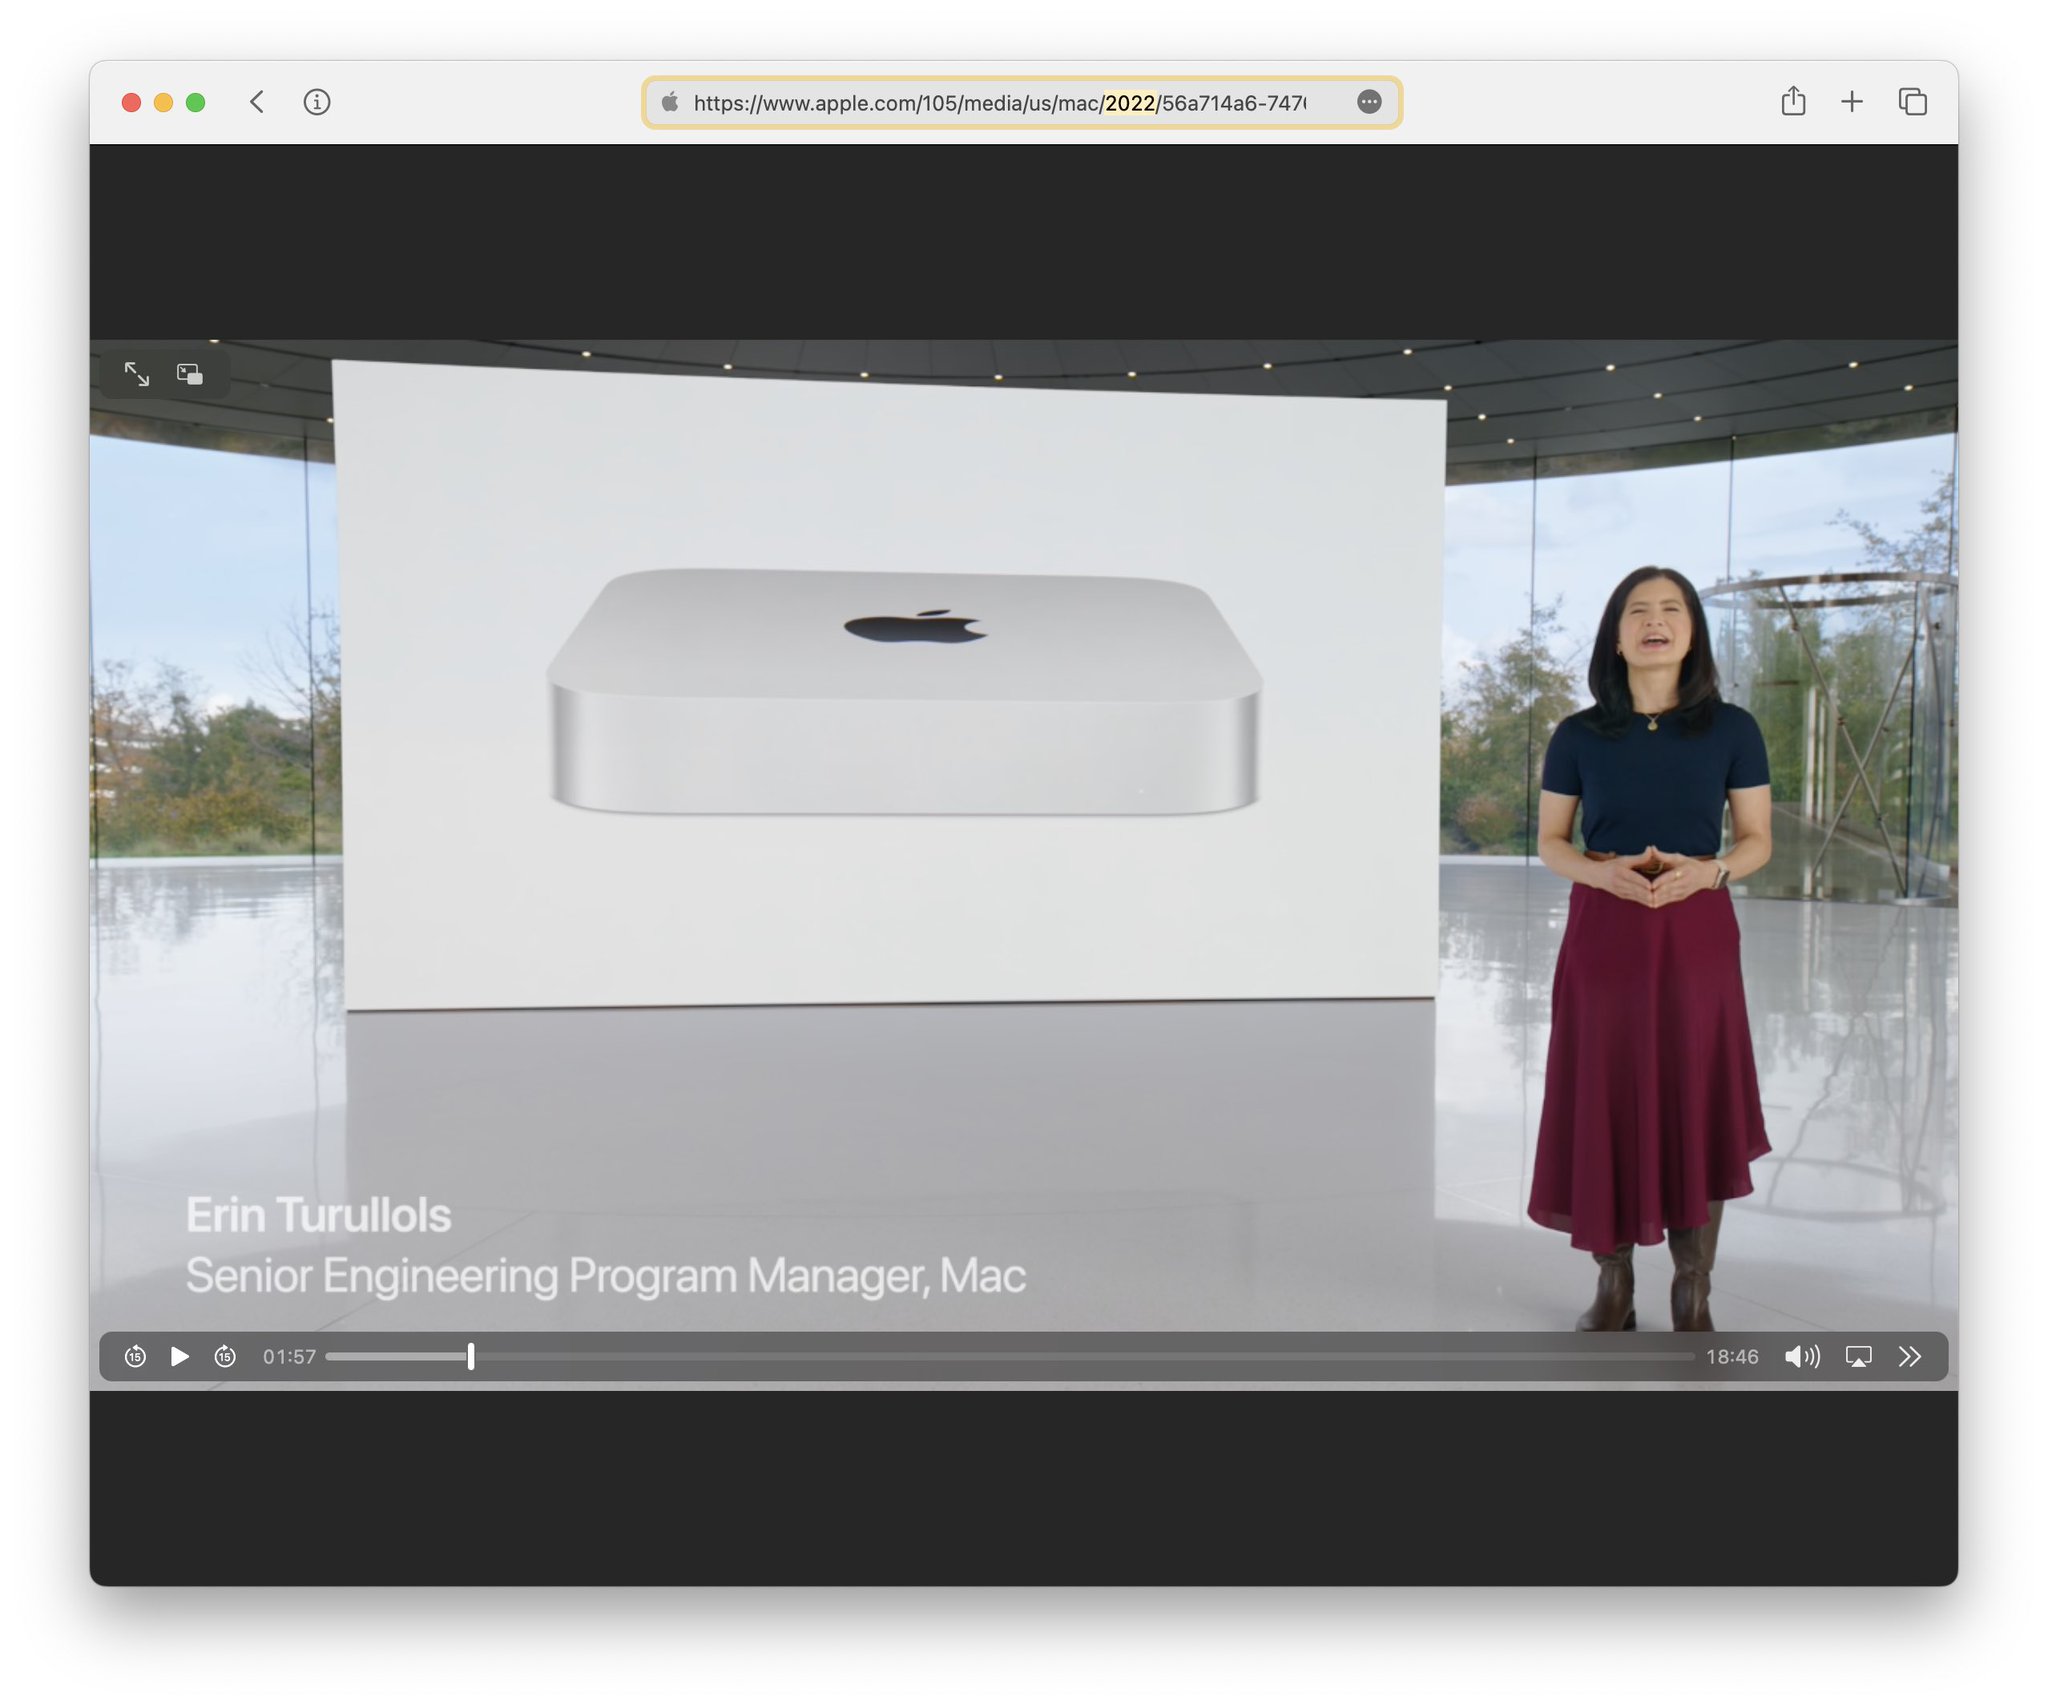Click the highlighted 2022 text in the URL
The height and width of the screenshot is (1705, 2048).
(x=1128, y=101)
